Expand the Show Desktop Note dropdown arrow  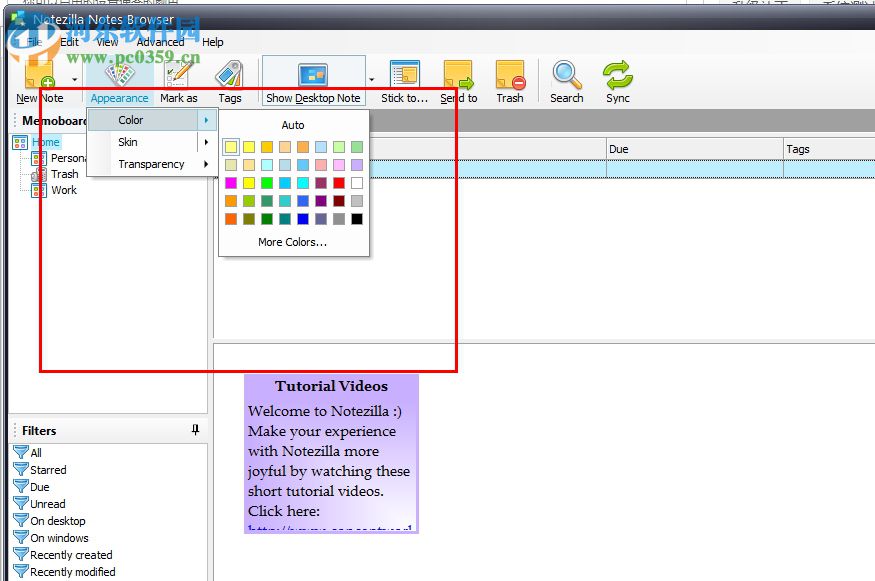[x=372, y=79]
